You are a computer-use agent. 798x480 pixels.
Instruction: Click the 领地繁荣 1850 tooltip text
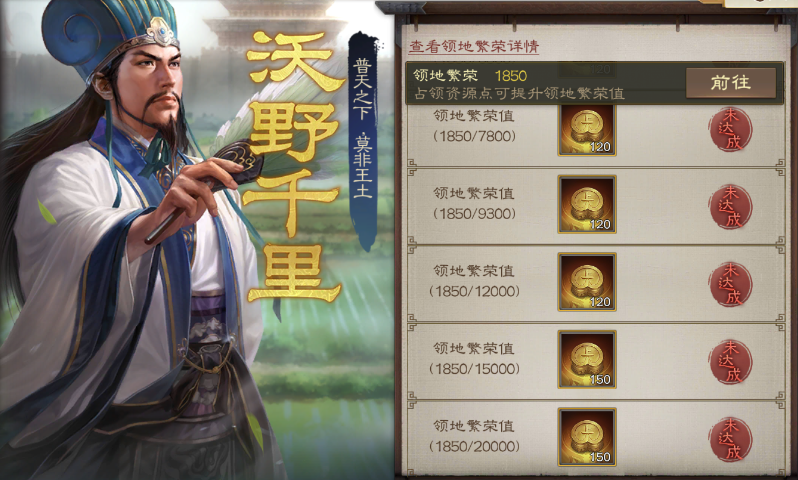pos(470,76)
